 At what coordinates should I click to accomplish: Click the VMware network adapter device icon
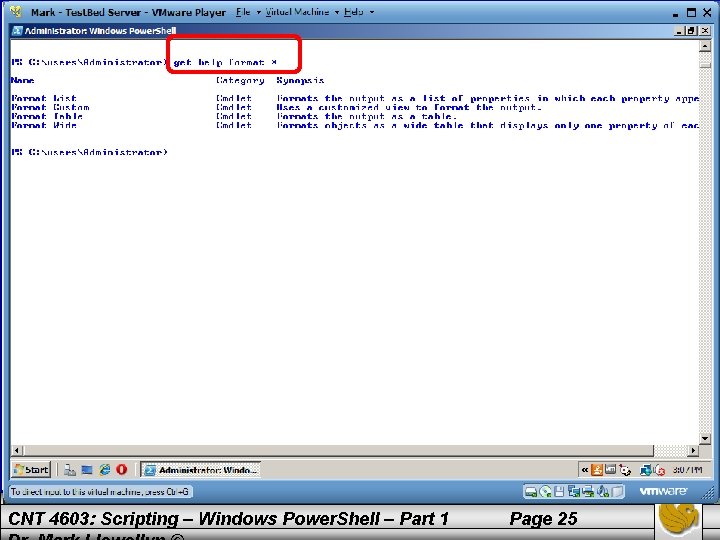[574, 492]
